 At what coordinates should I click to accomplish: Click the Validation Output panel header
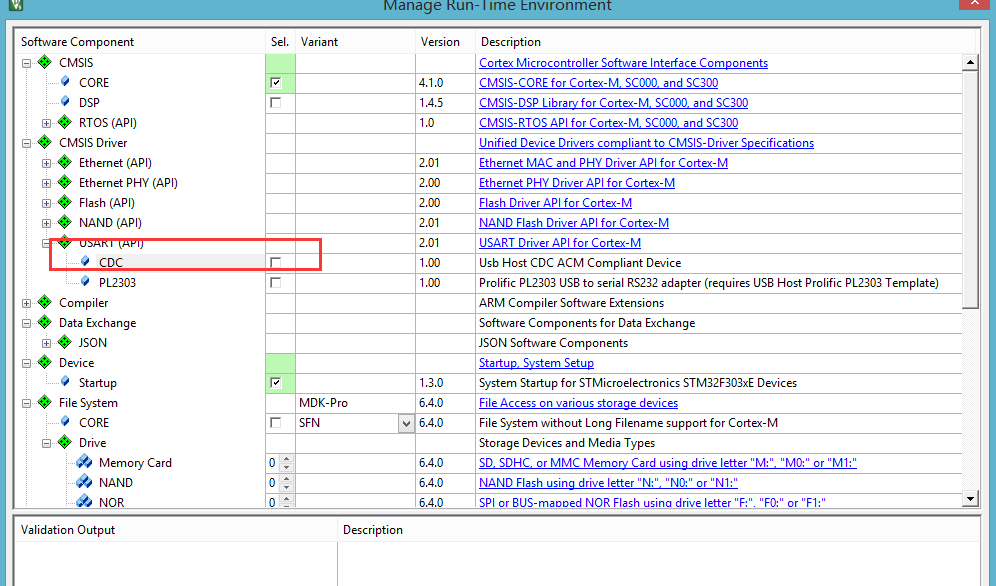point(68,530)
